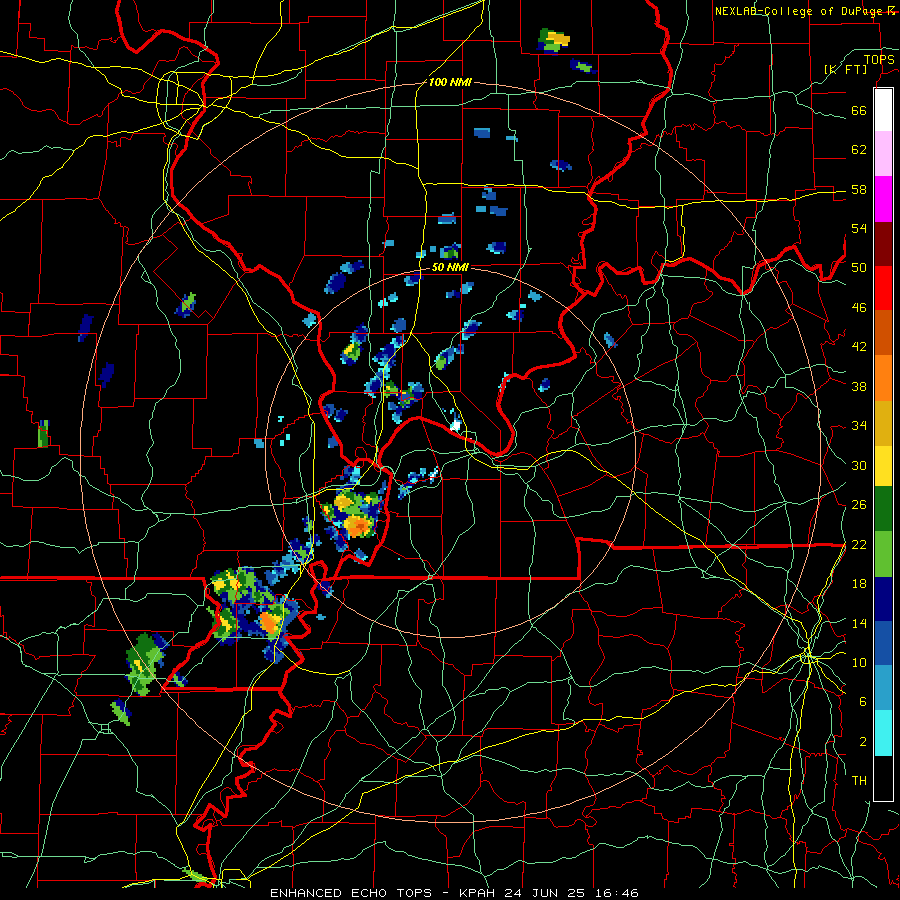Click the 62 legend value
This screenshot has width=900, height=900.
pyautogui.click(x=859, y=150)
